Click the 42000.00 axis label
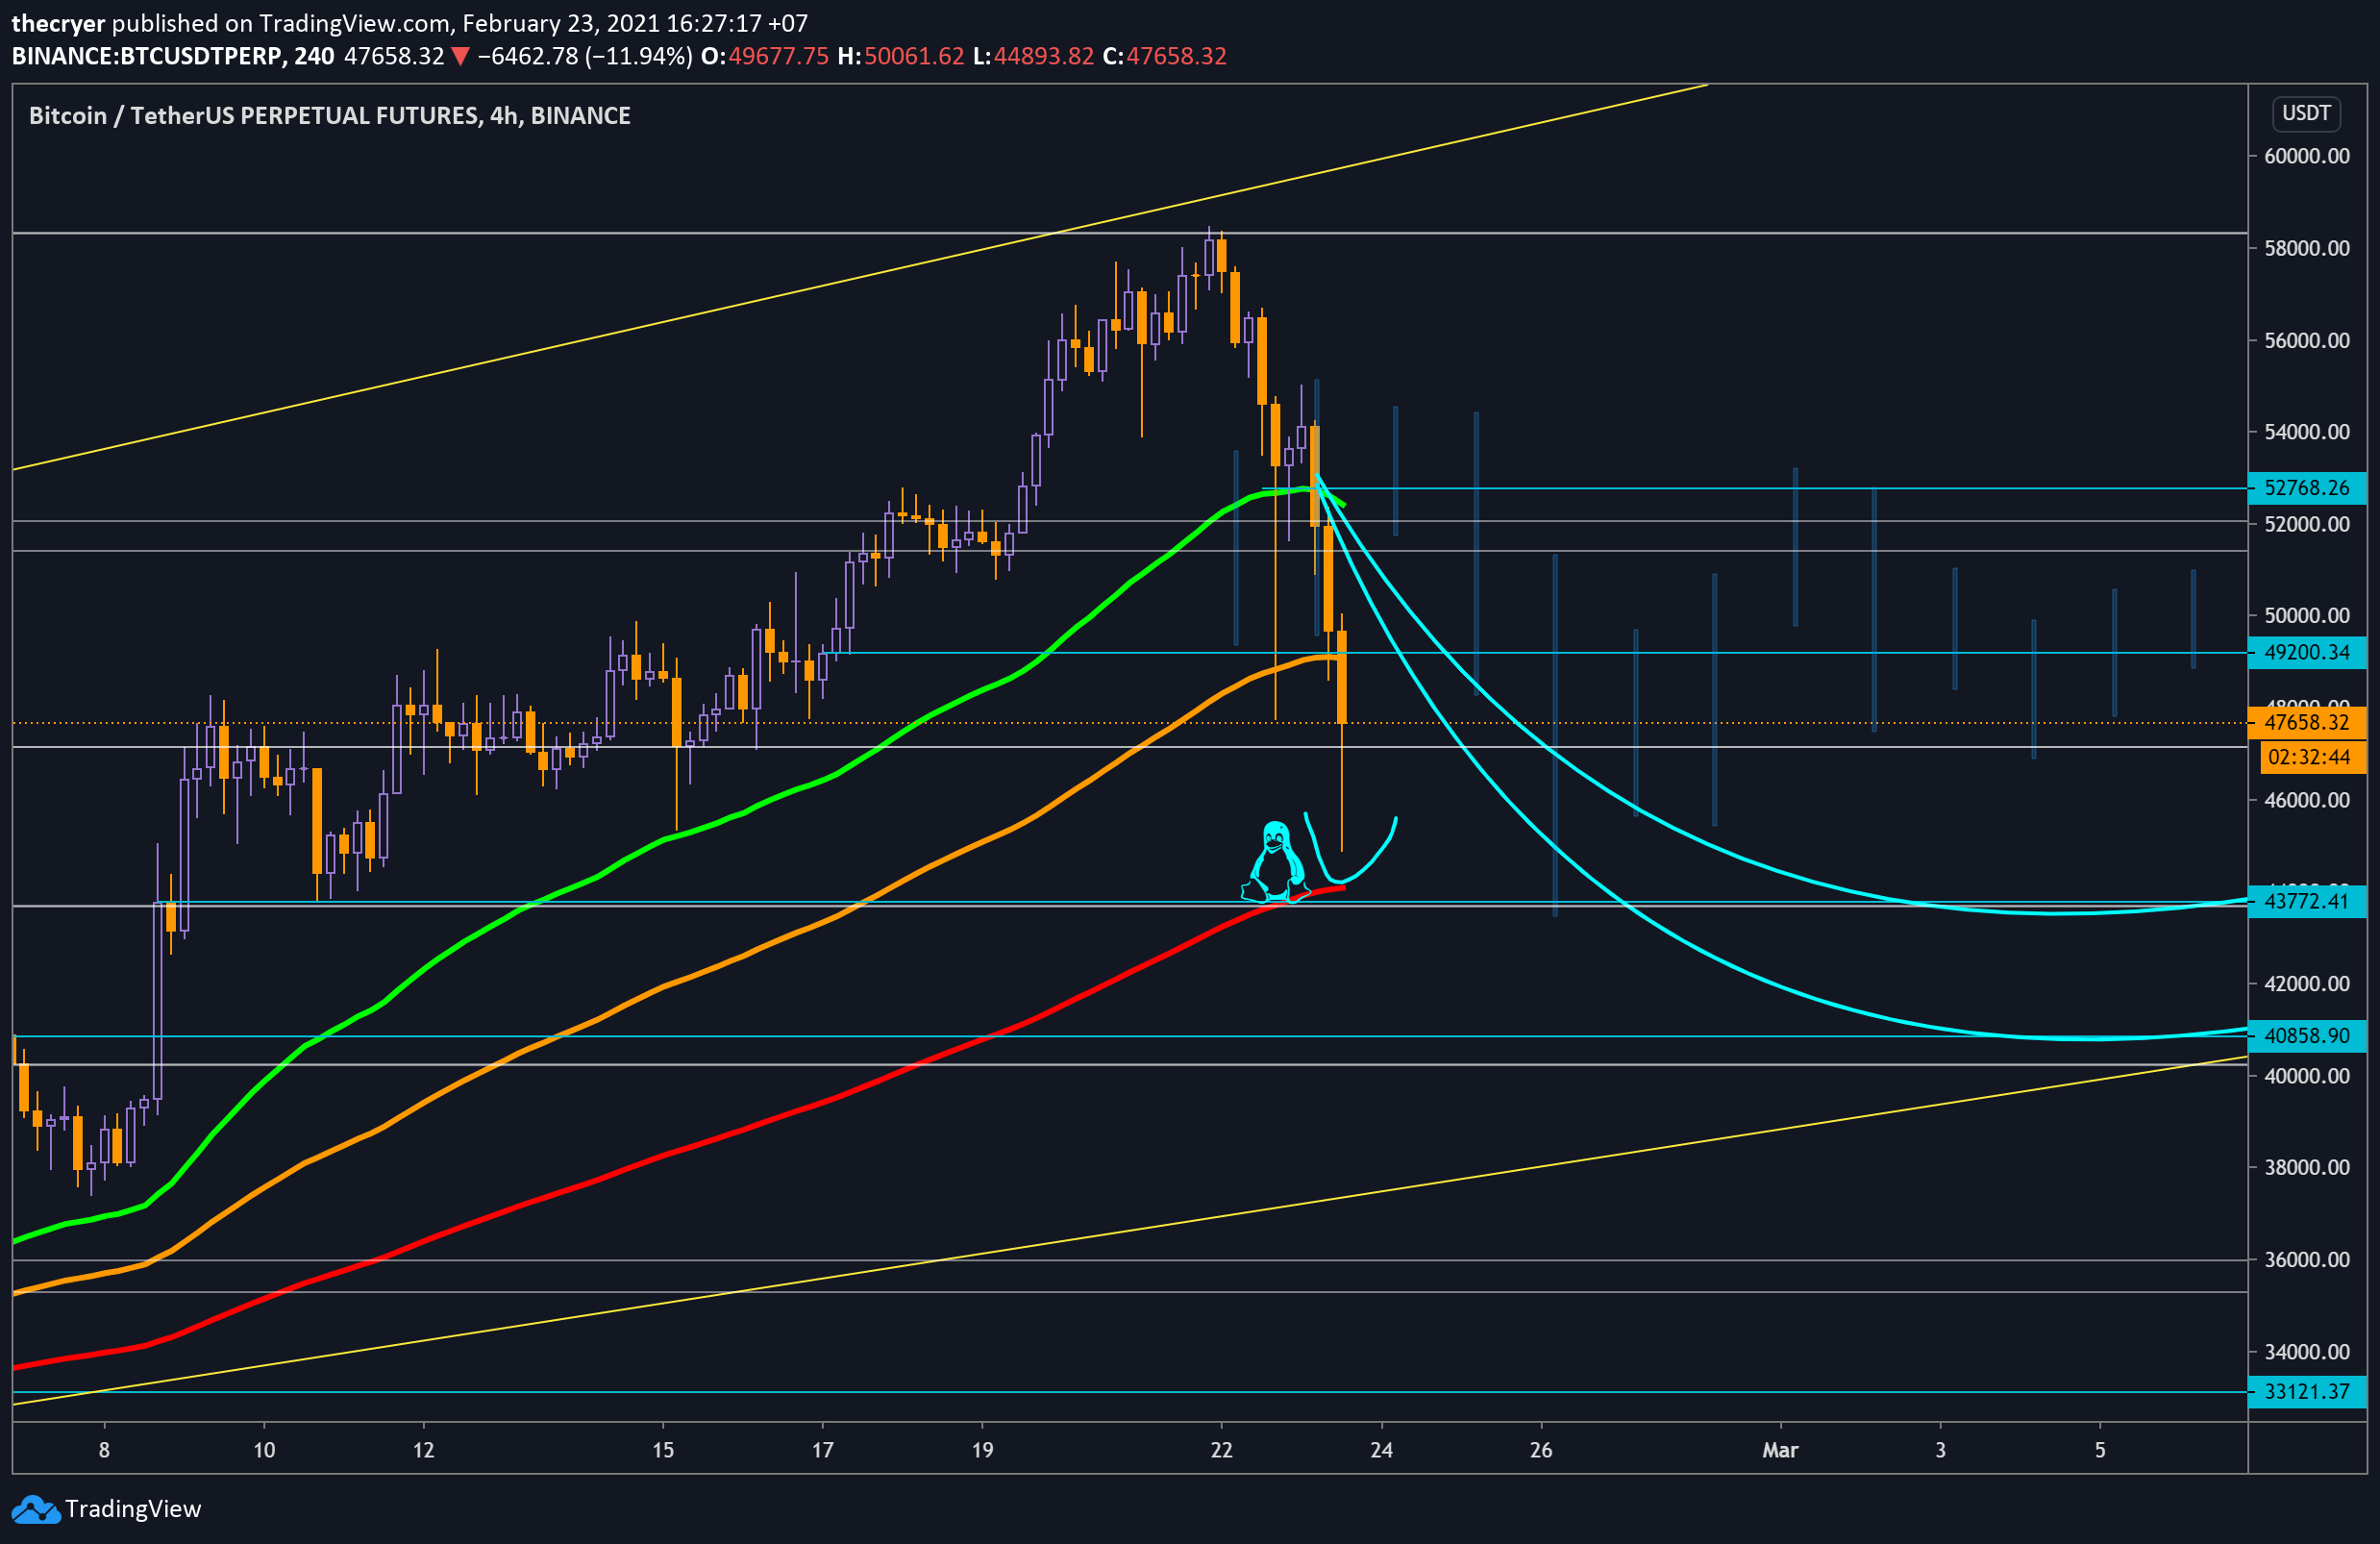The width and height of the screenshot is (2380, 1544). click(x=2306, y=984)
